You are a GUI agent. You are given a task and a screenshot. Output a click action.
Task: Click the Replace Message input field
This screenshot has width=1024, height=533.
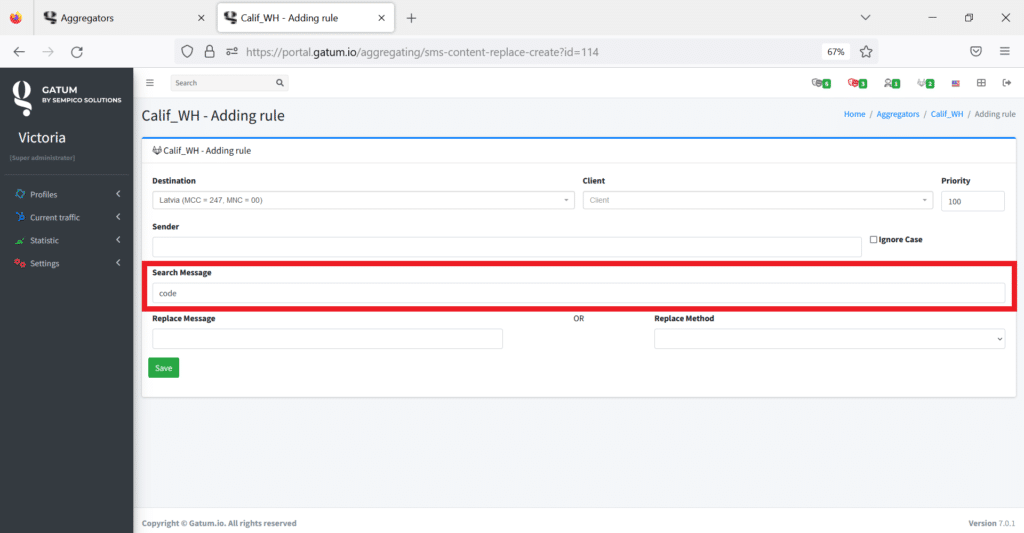327,339
